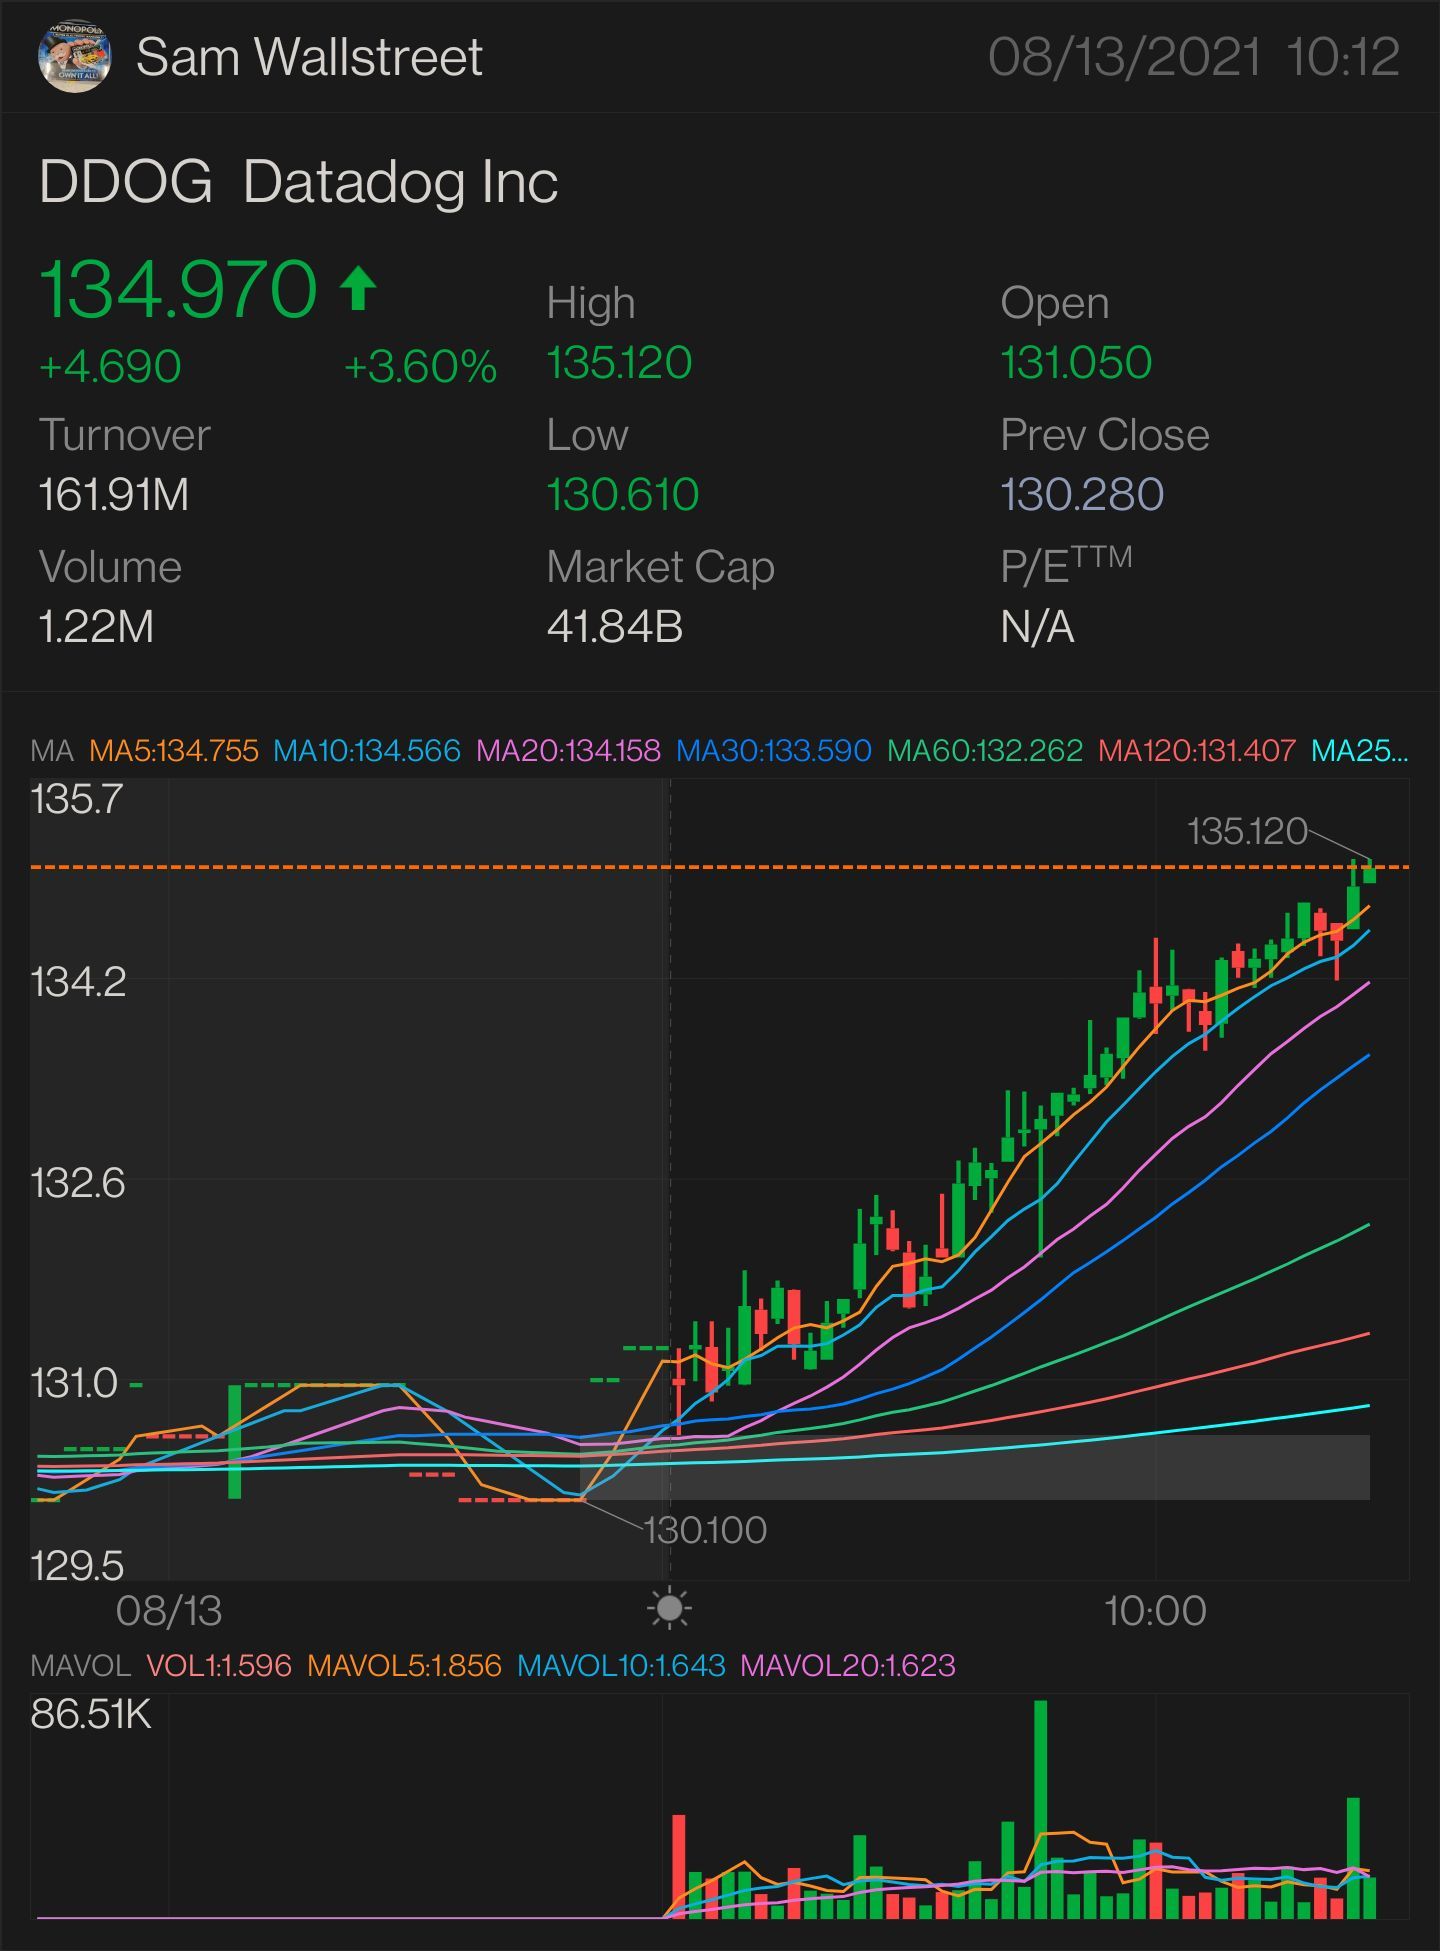Tap the 132.6 price axis label
Viewport: 1440px width, 1951px height.
pos(78,1183)
